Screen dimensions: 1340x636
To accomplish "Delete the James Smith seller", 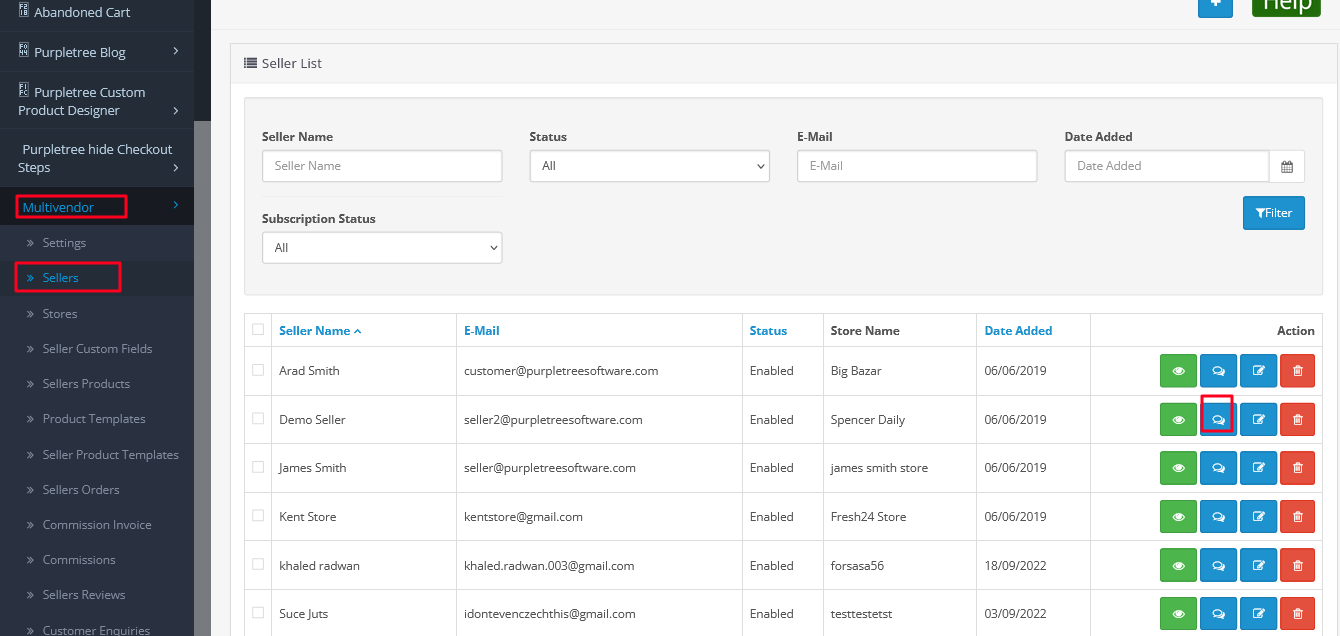I will point(1298,468).
